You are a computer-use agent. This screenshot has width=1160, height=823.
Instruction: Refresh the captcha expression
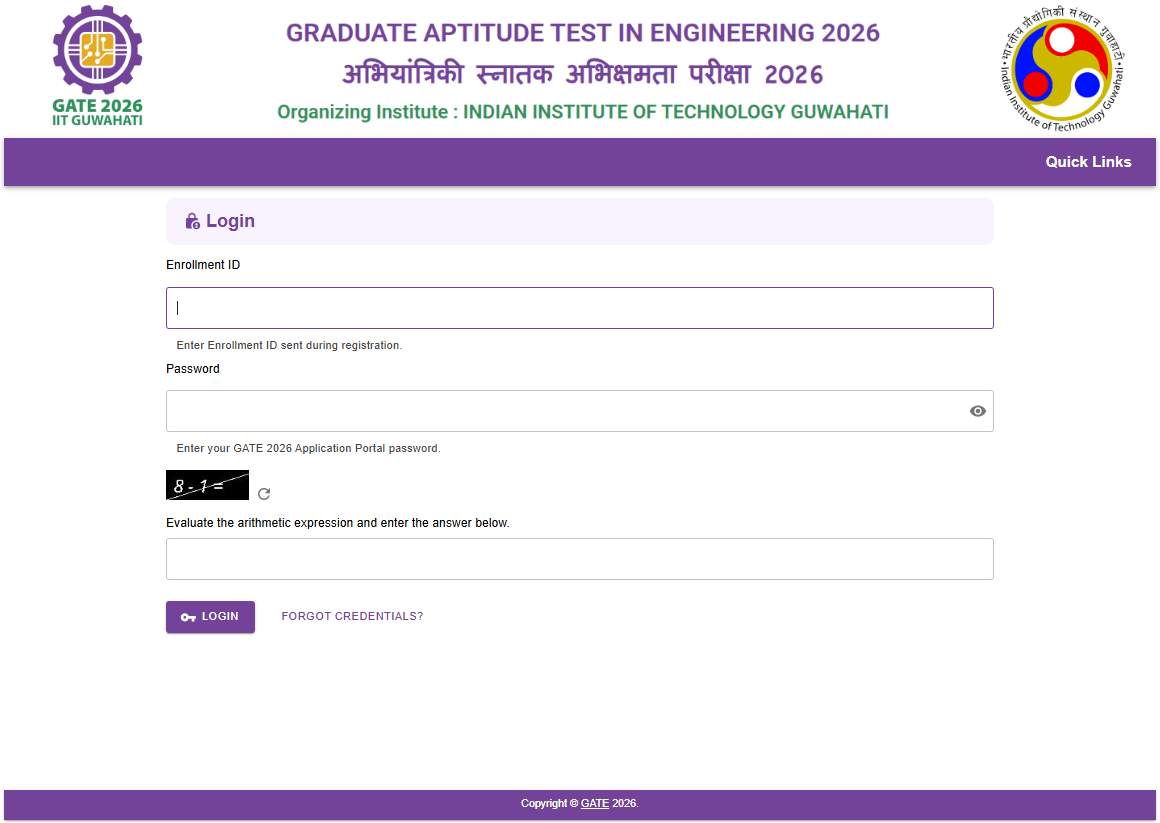(264, 493)
